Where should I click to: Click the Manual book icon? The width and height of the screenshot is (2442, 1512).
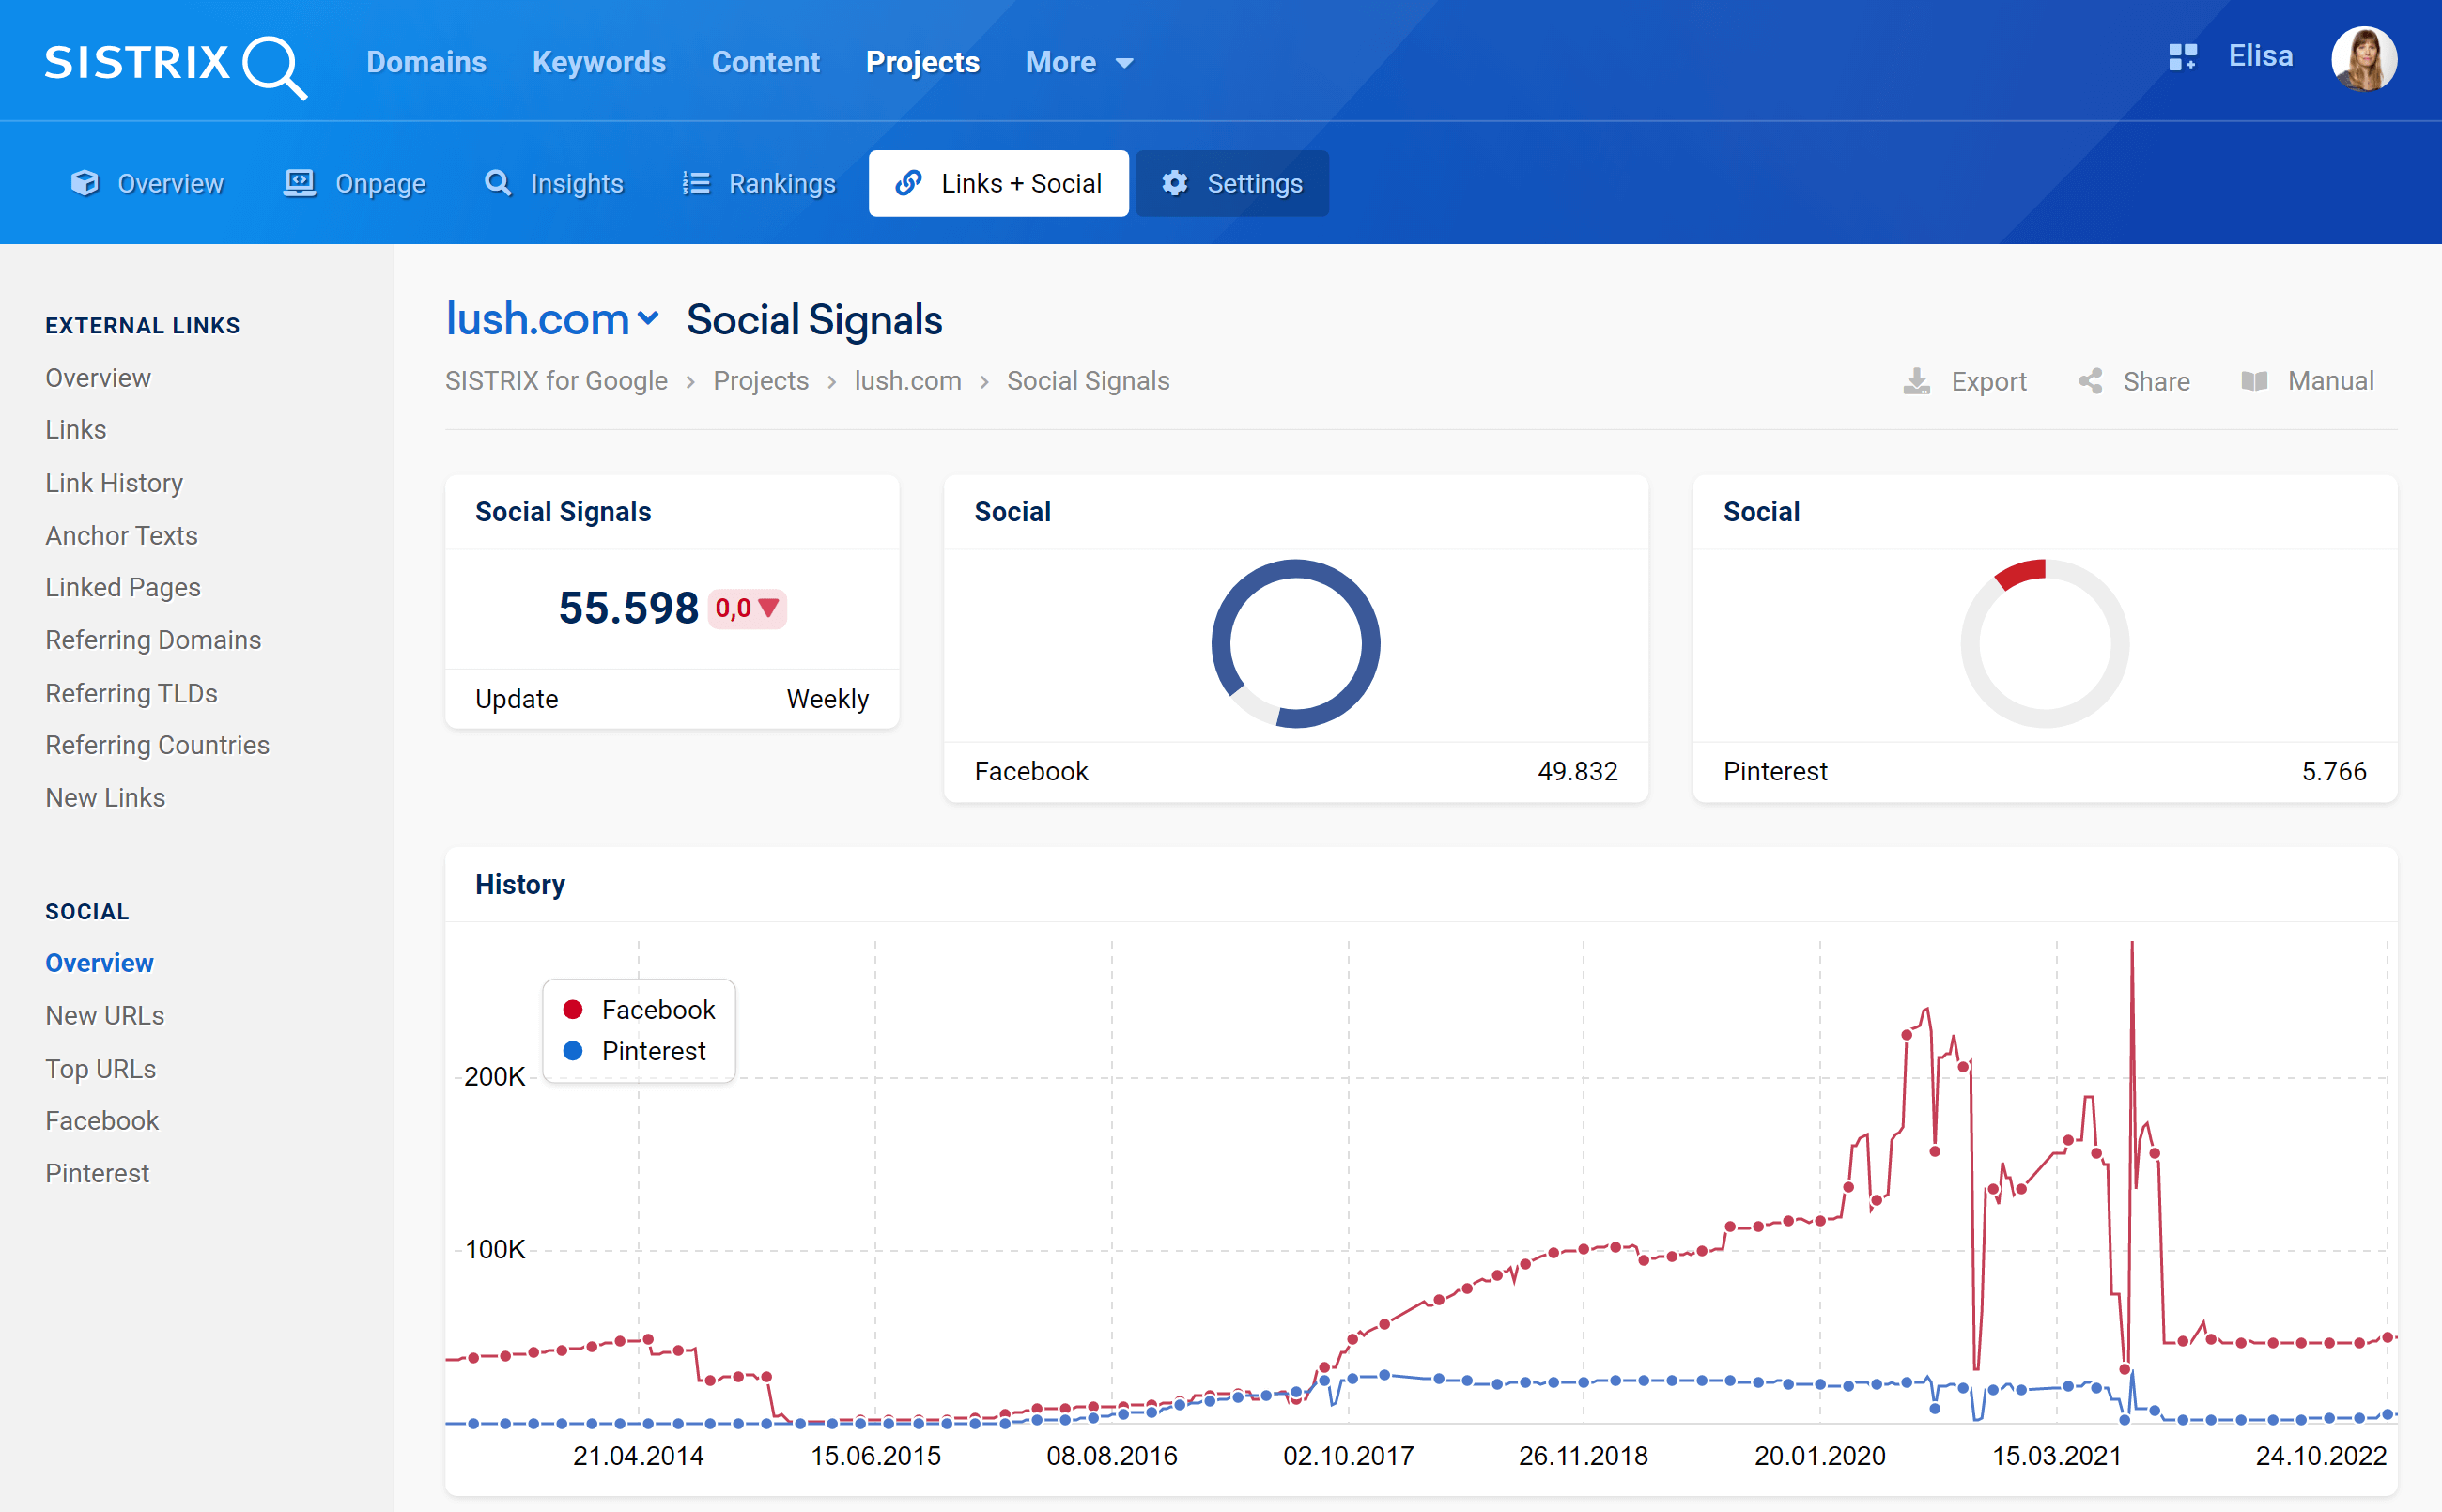pyautogui.click(x=2254, y=381)
